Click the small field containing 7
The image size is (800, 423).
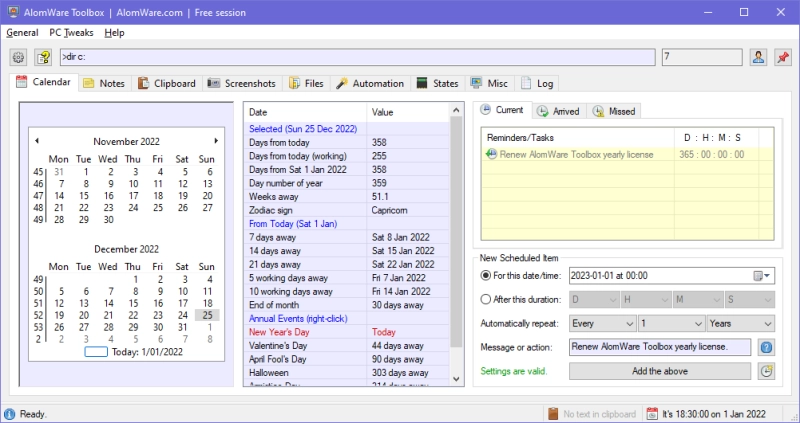(702, 57)
